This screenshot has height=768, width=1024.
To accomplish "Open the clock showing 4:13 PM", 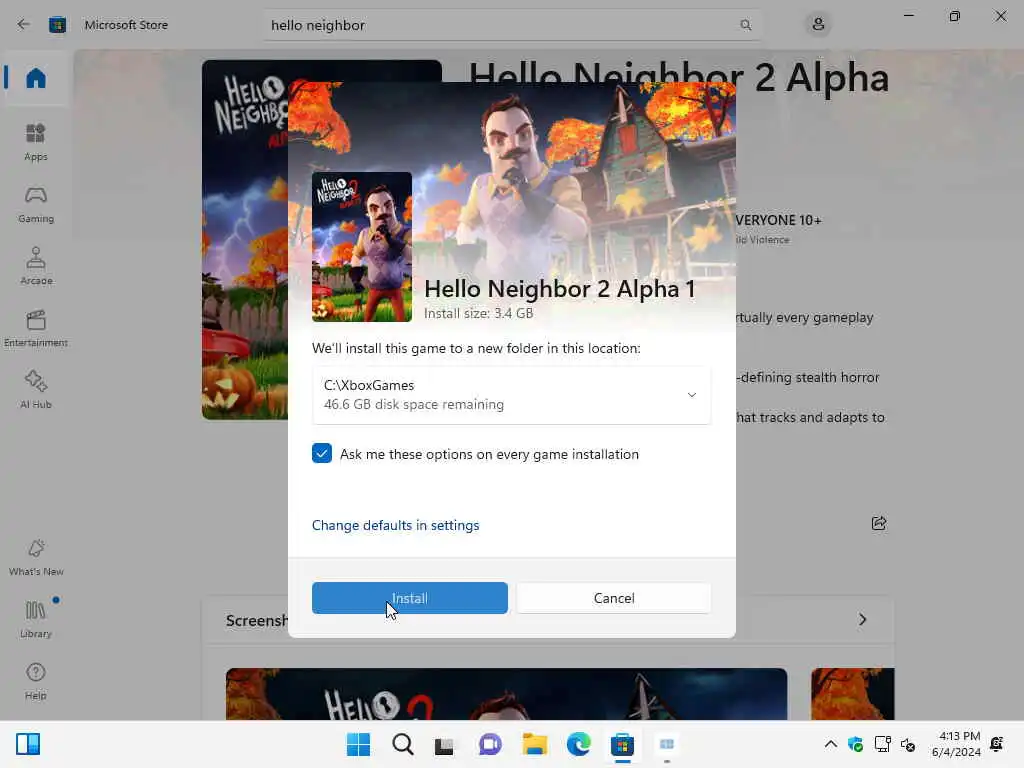I will [956, 744].
